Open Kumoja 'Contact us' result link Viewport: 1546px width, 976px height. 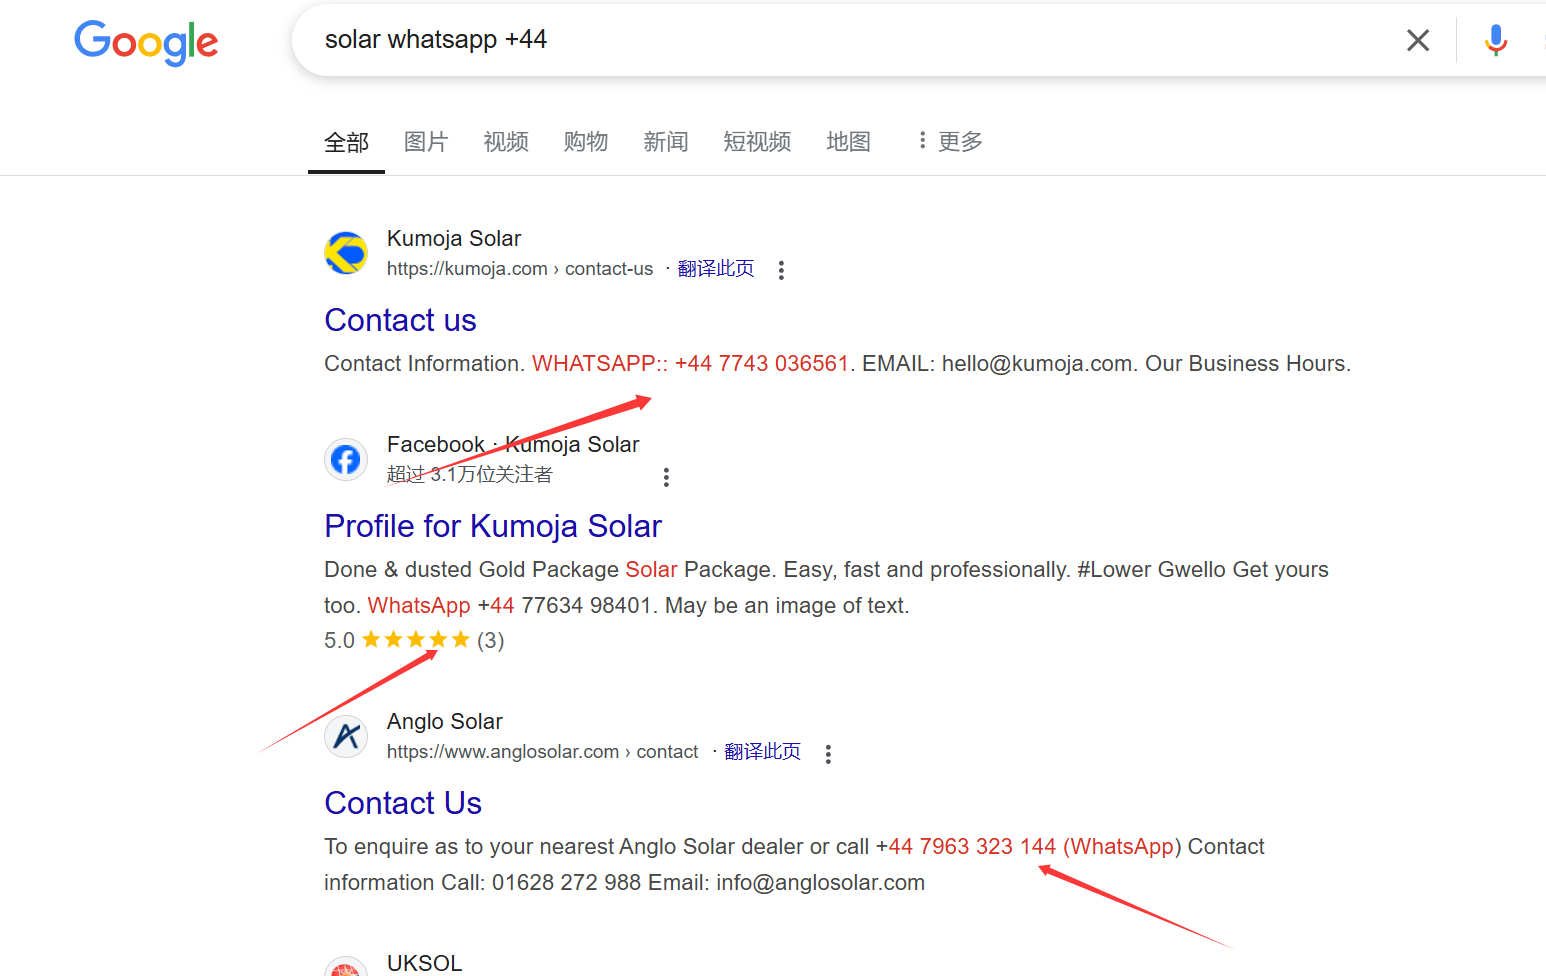click(400, 320)
